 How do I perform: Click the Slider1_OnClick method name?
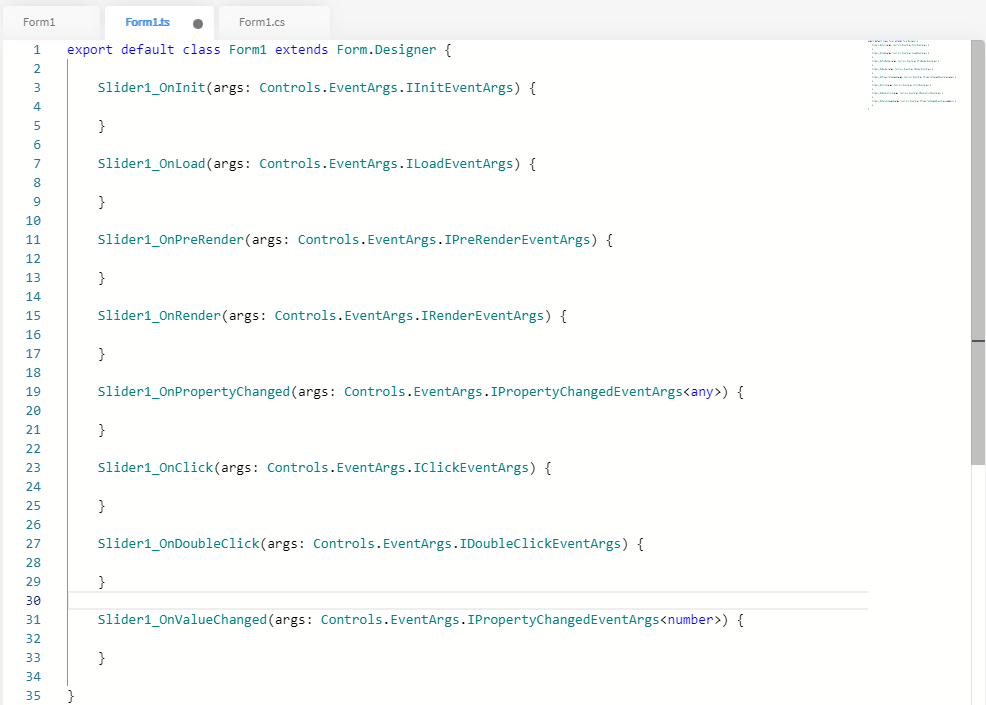155,467
